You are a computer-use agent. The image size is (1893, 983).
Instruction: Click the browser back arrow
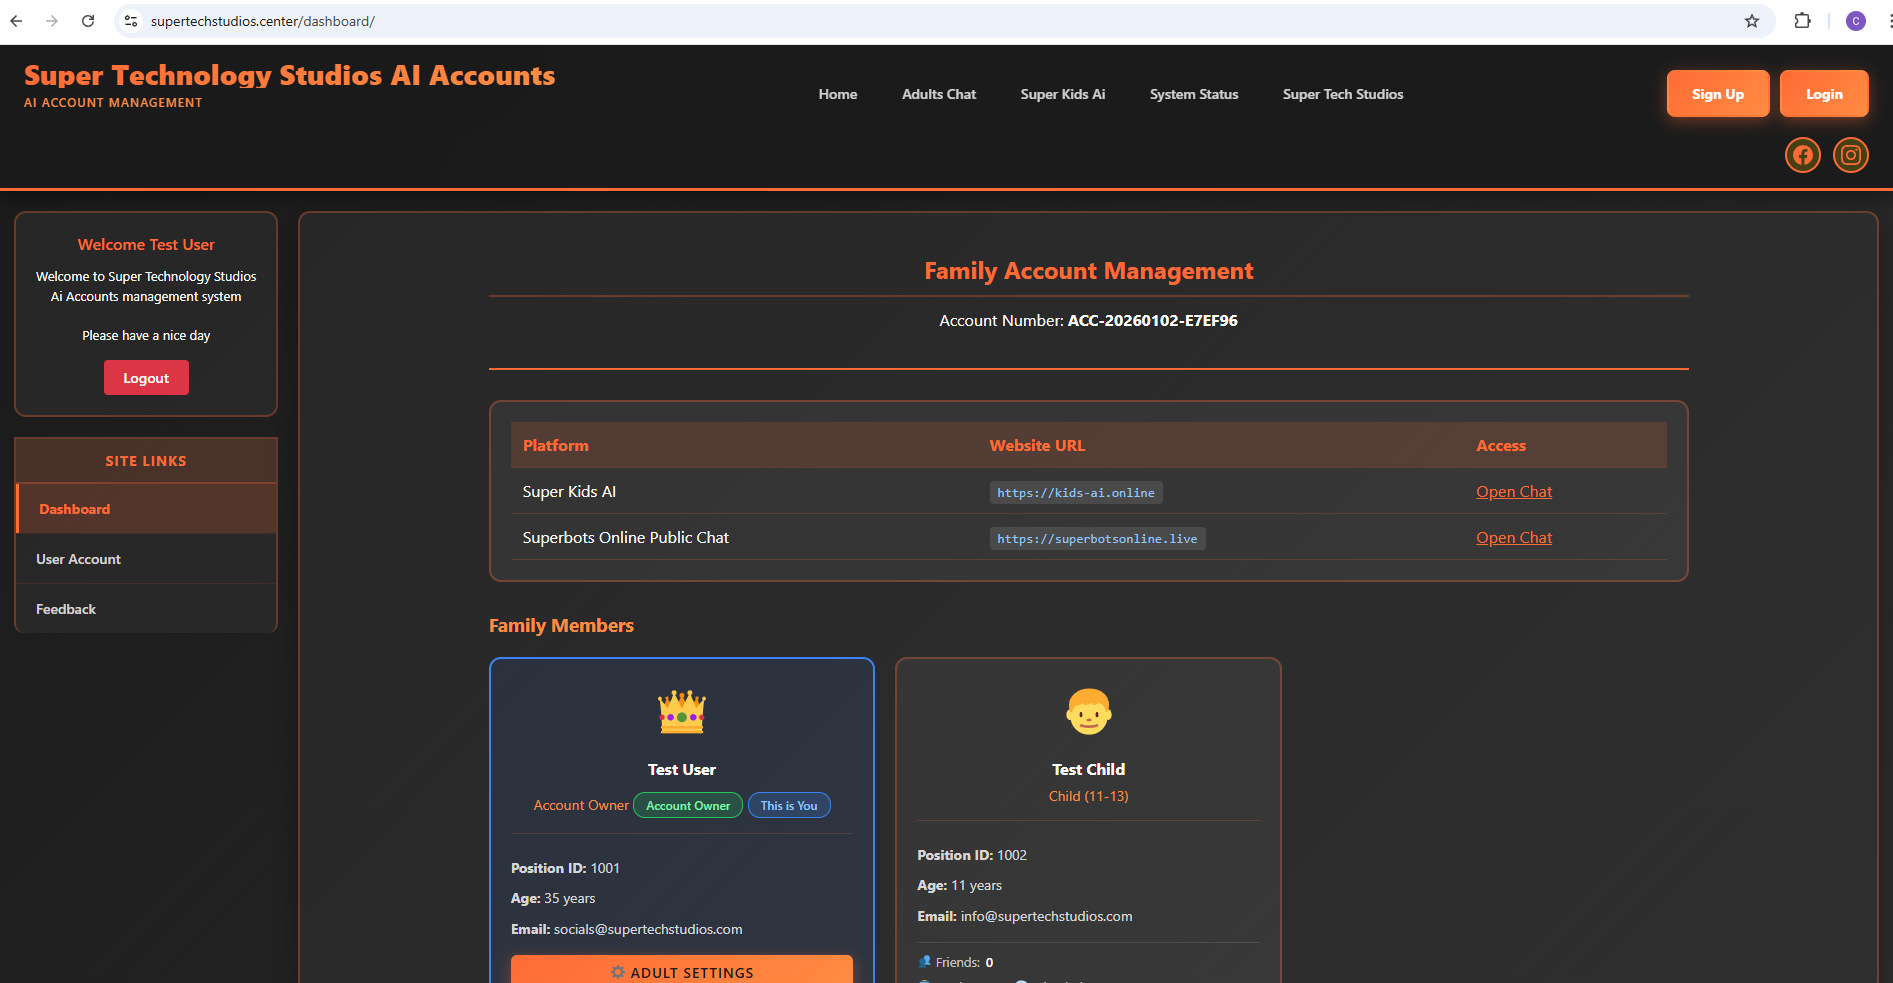(x=16, y=21)
